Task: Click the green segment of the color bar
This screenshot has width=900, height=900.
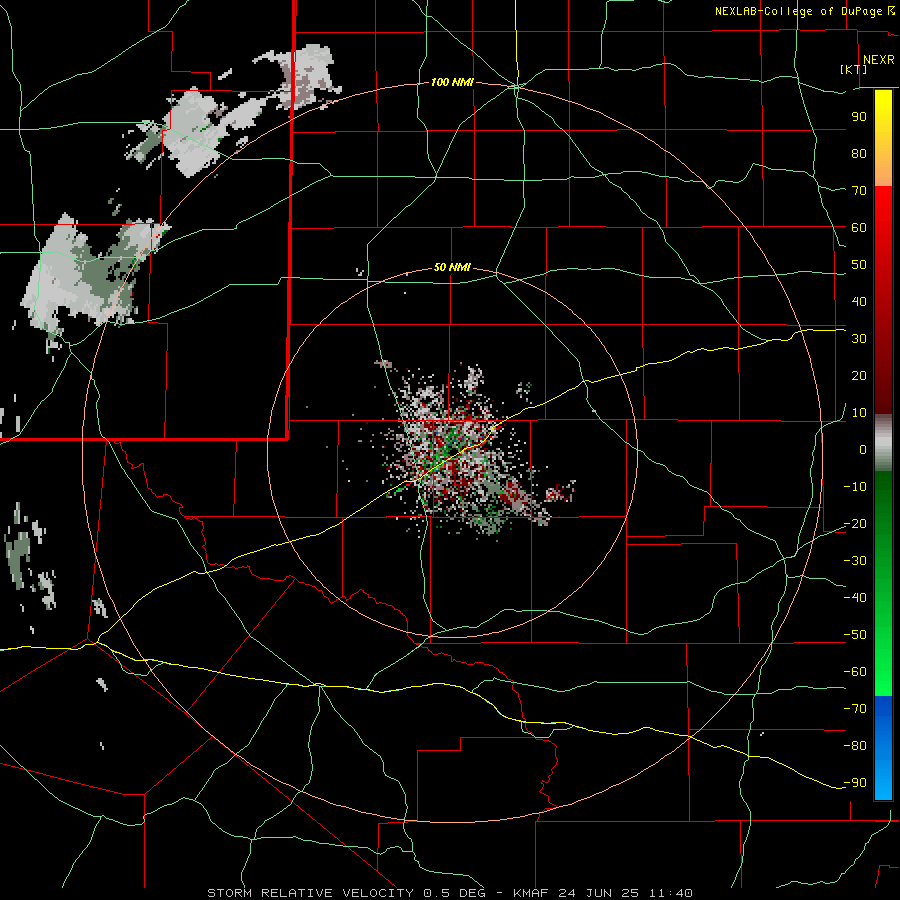Action: click(x=883, y=584)
